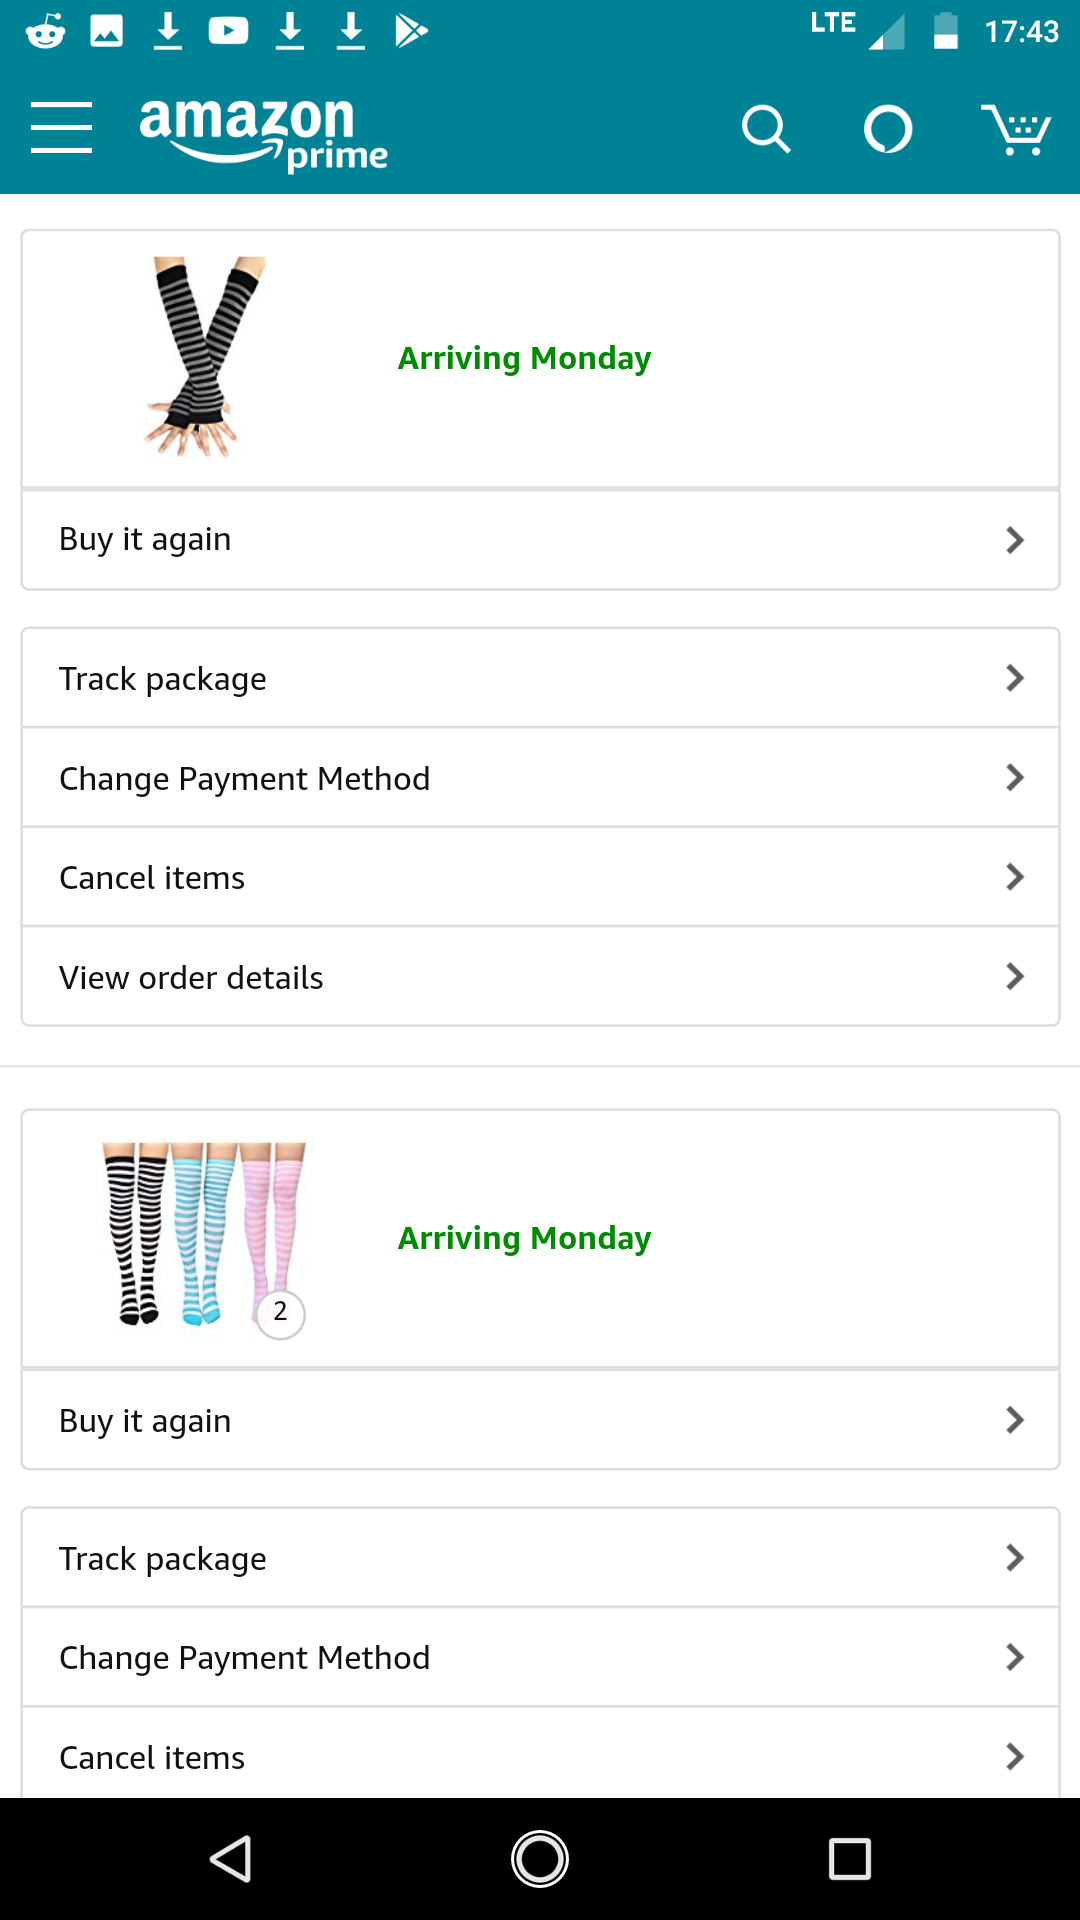The image size is (1080, 1920).
Task: Expand chevron beside View order details
Action: [x=1015, y=977]
